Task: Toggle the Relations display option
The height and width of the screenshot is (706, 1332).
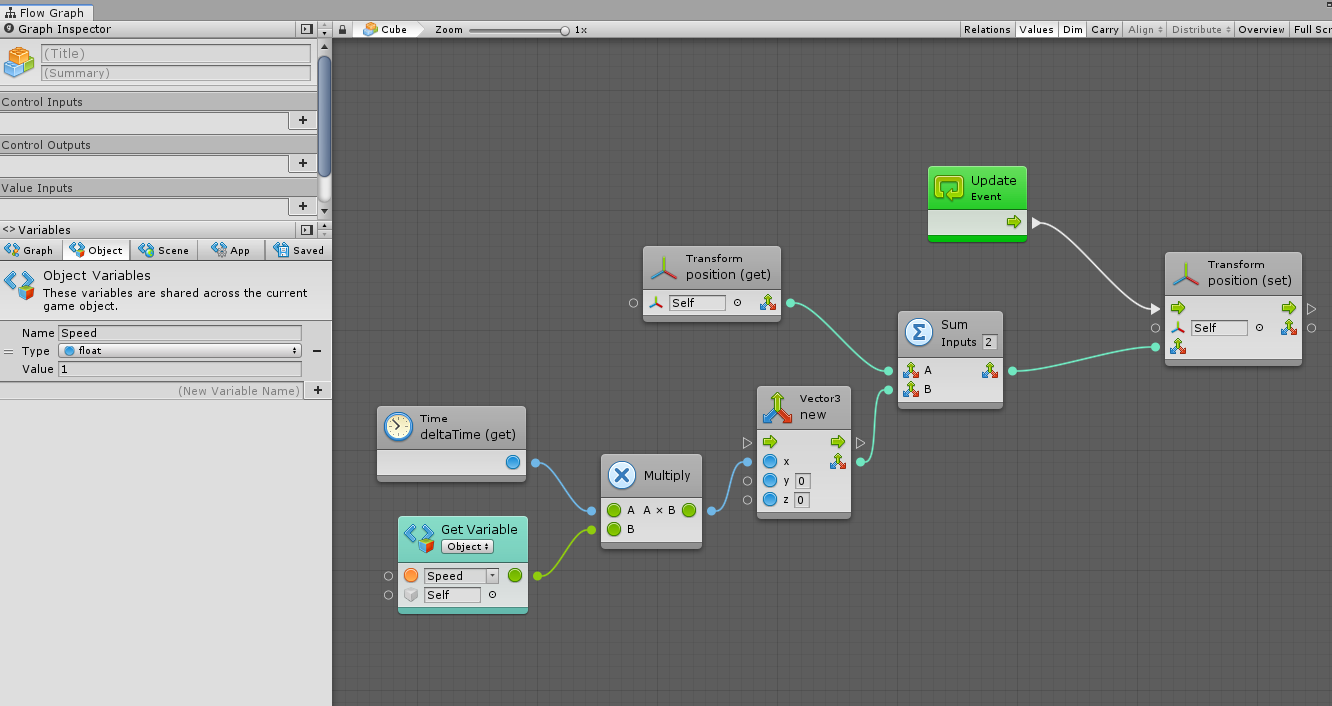Action: click(986, 30)
